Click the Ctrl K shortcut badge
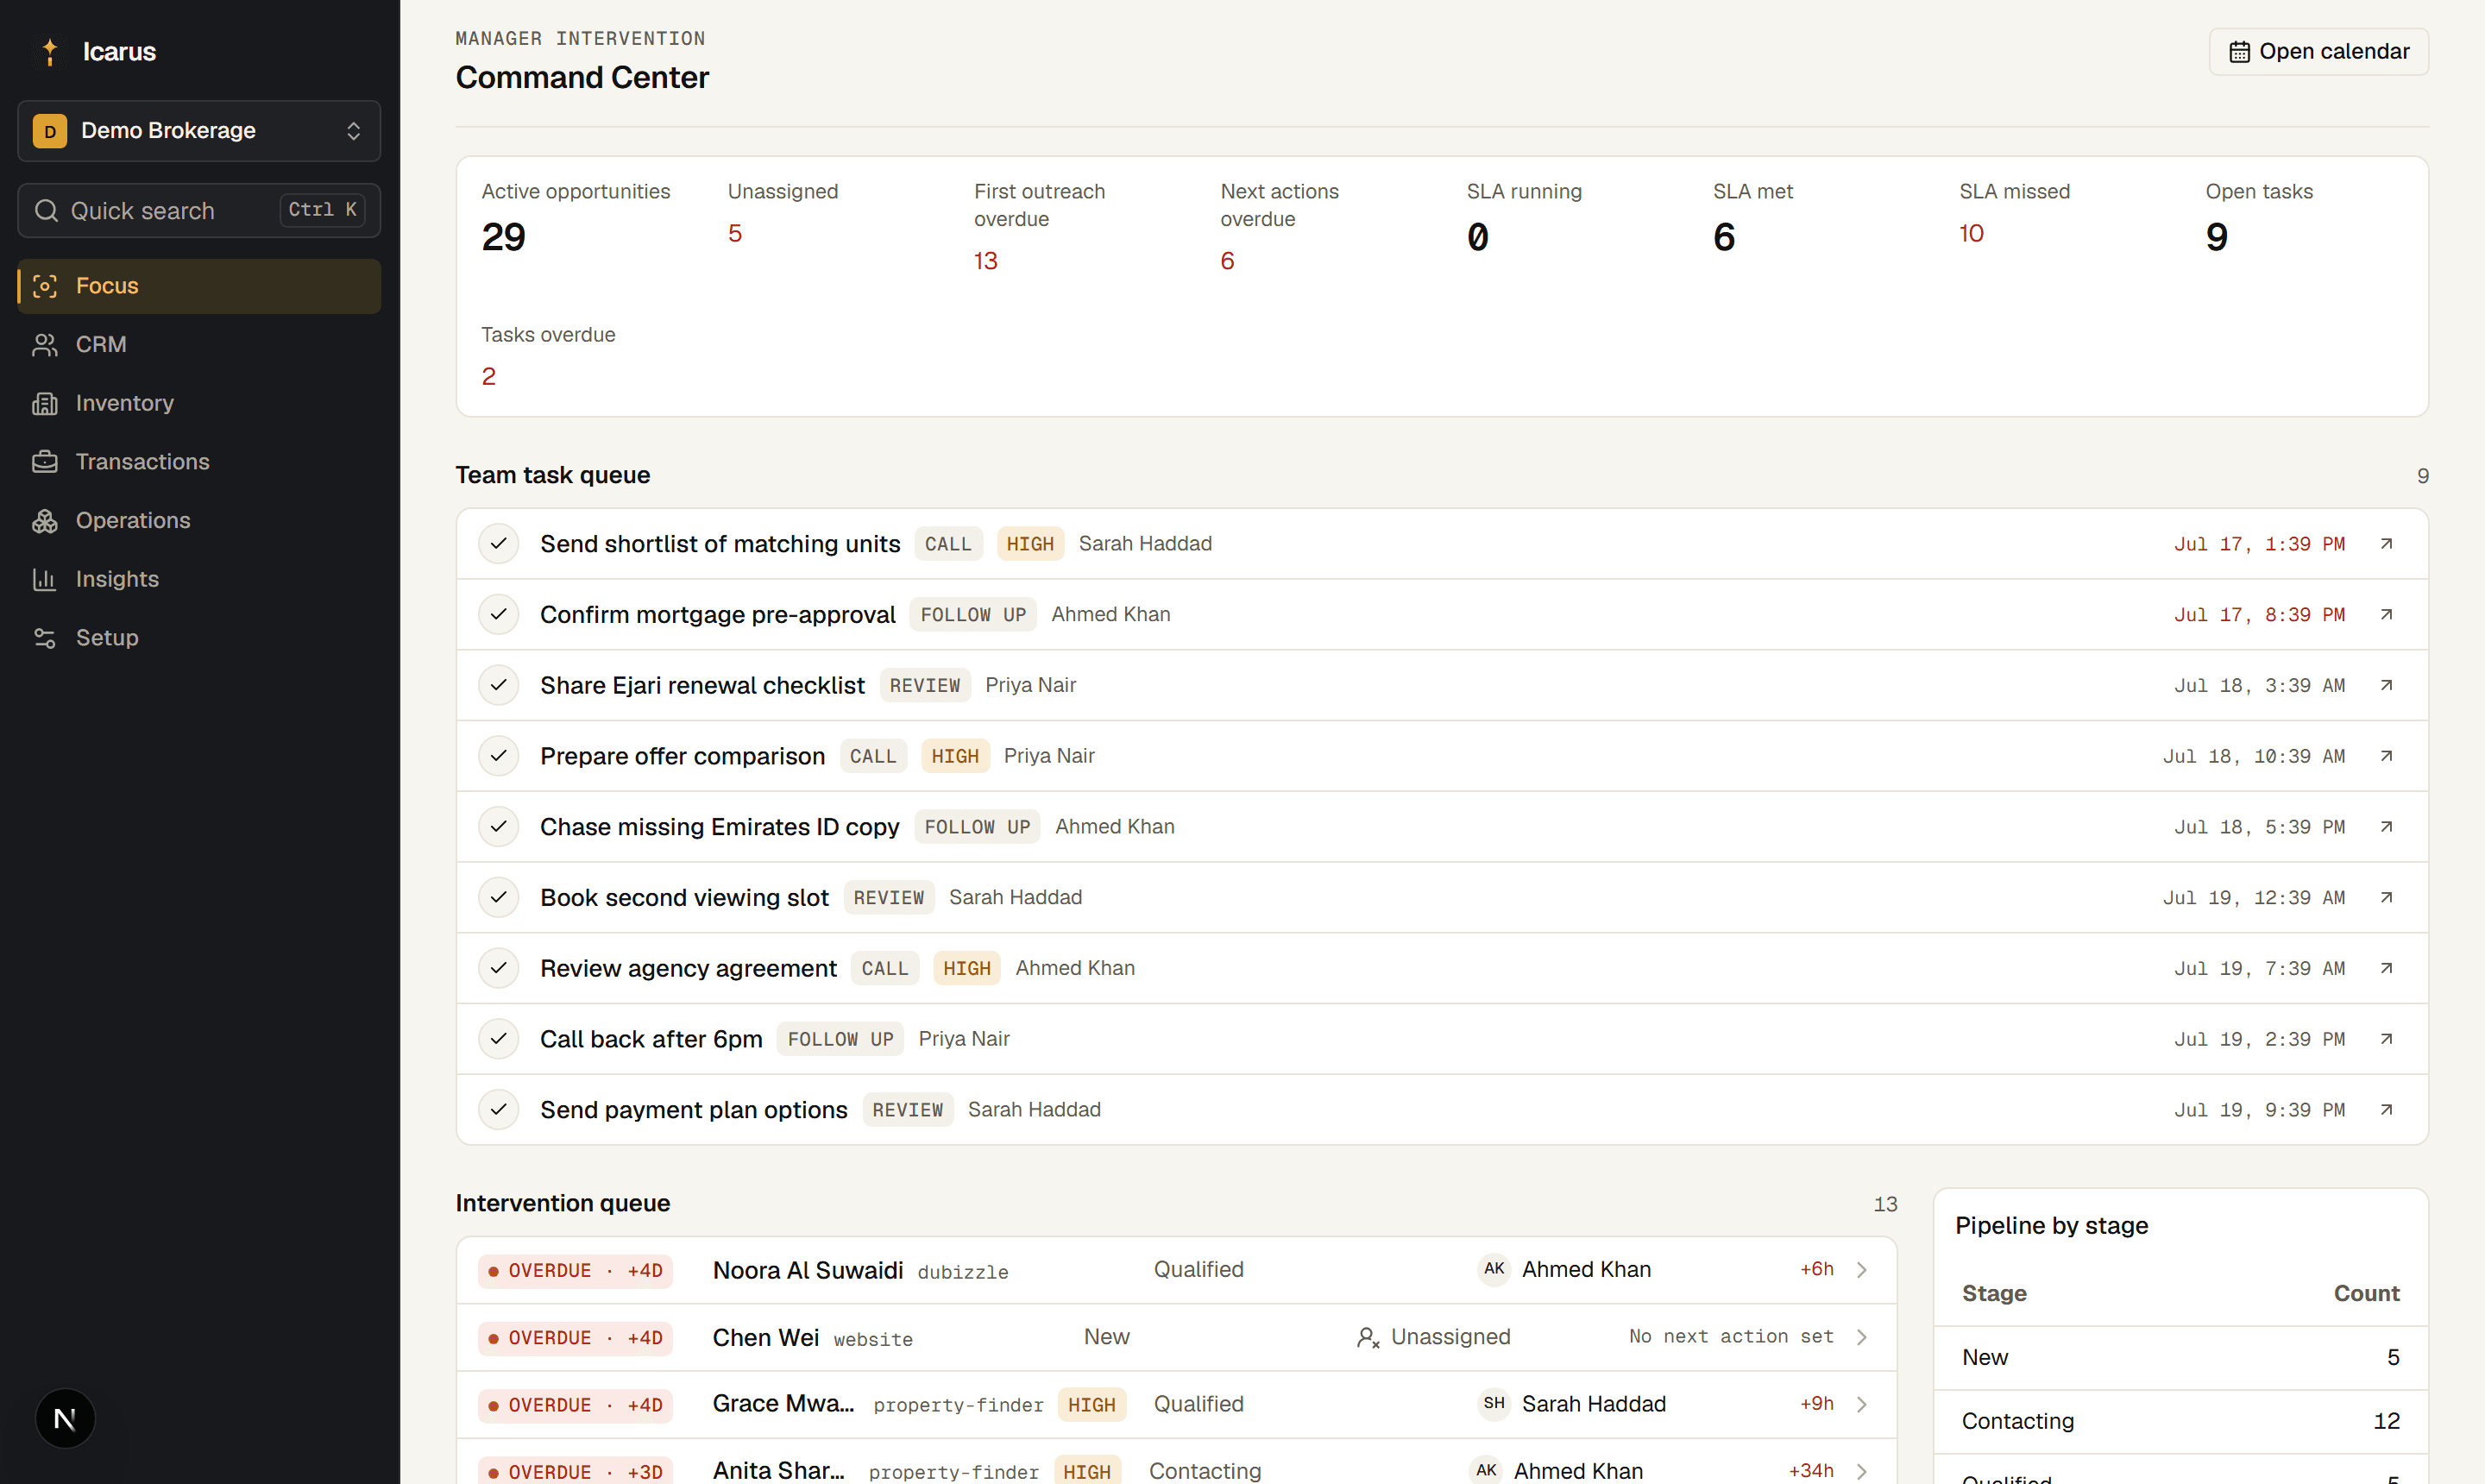 322,210
